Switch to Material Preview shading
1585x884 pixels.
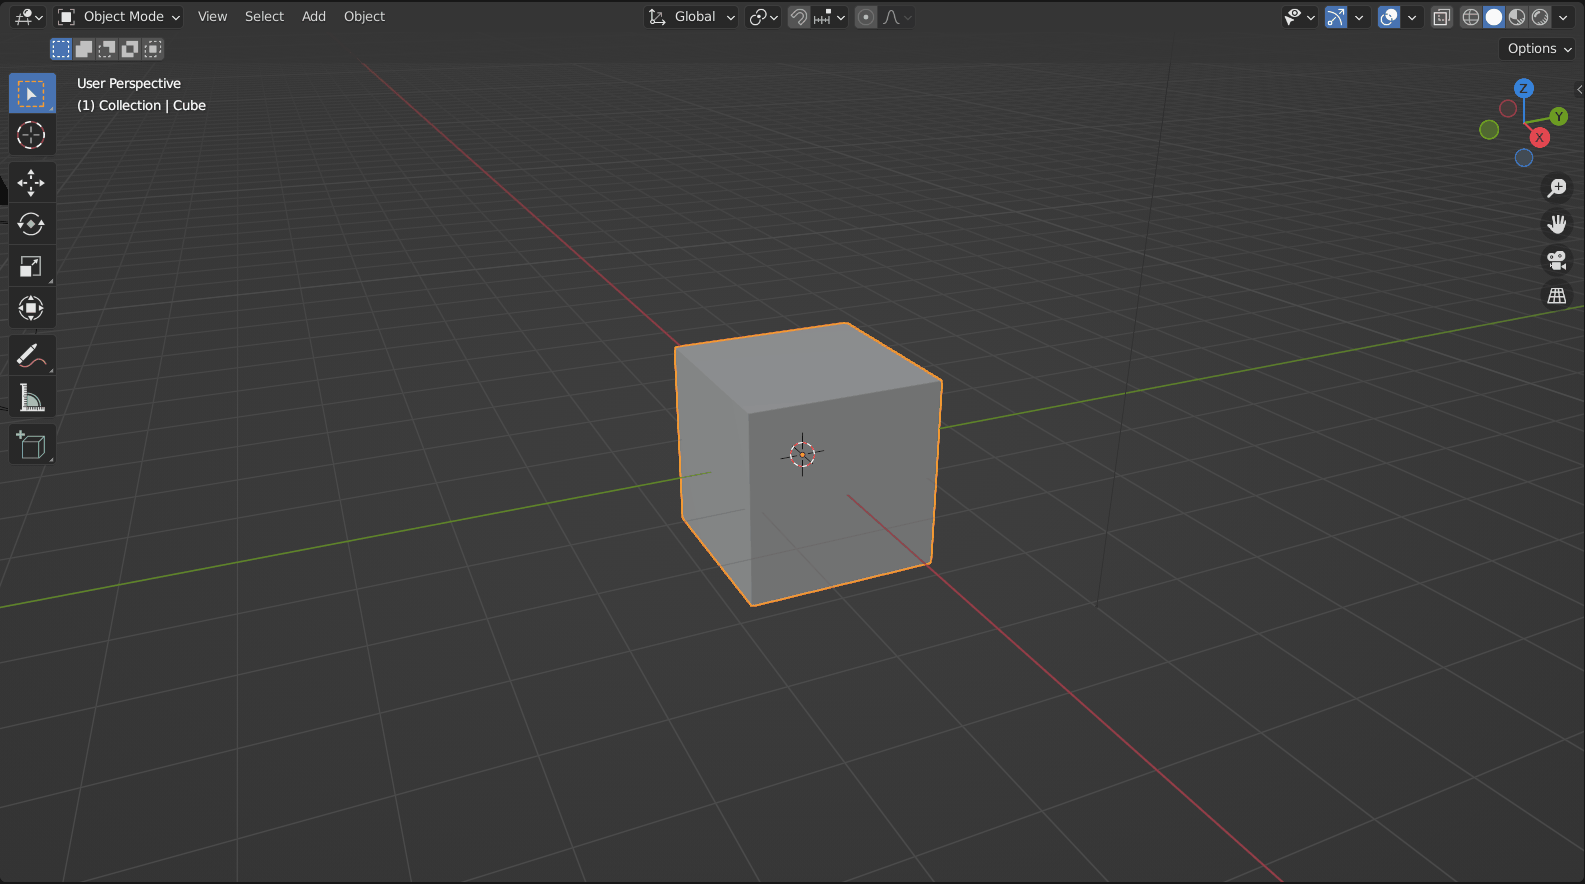click(1517, 17)
